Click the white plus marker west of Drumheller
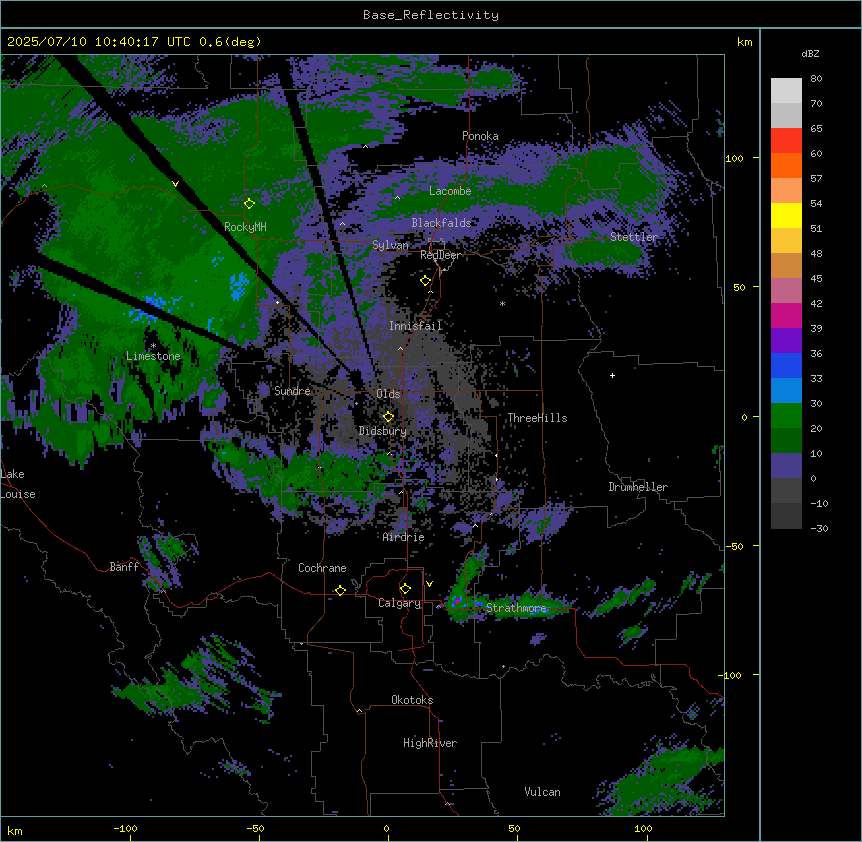 (x=612, y=375)
